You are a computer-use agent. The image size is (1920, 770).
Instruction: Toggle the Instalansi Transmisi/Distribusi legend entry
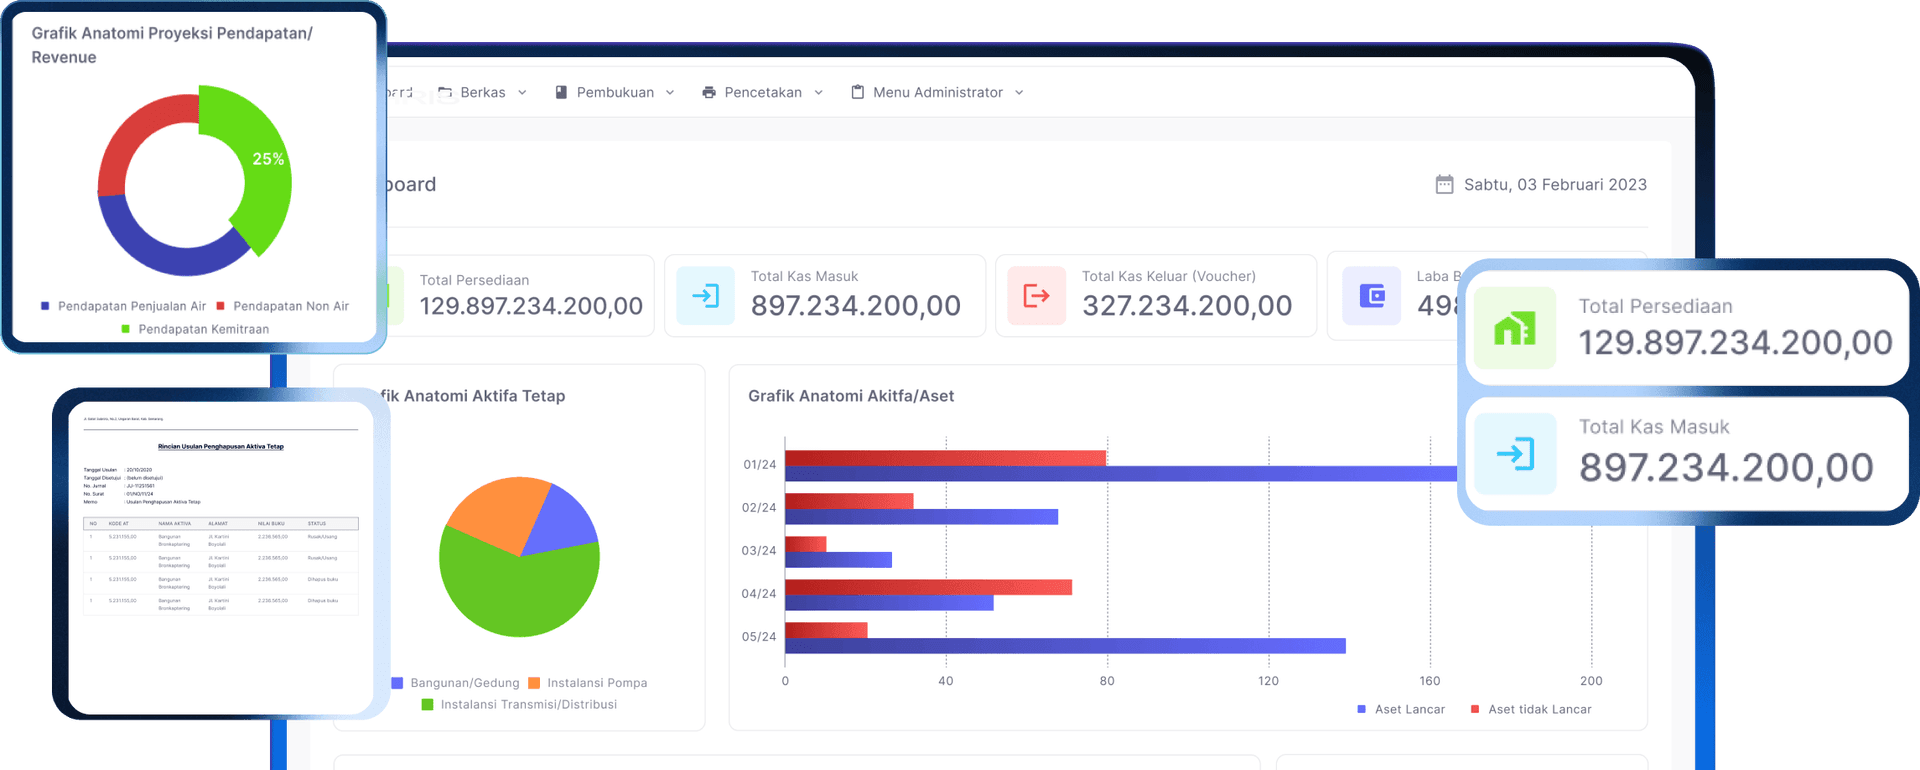520,705
